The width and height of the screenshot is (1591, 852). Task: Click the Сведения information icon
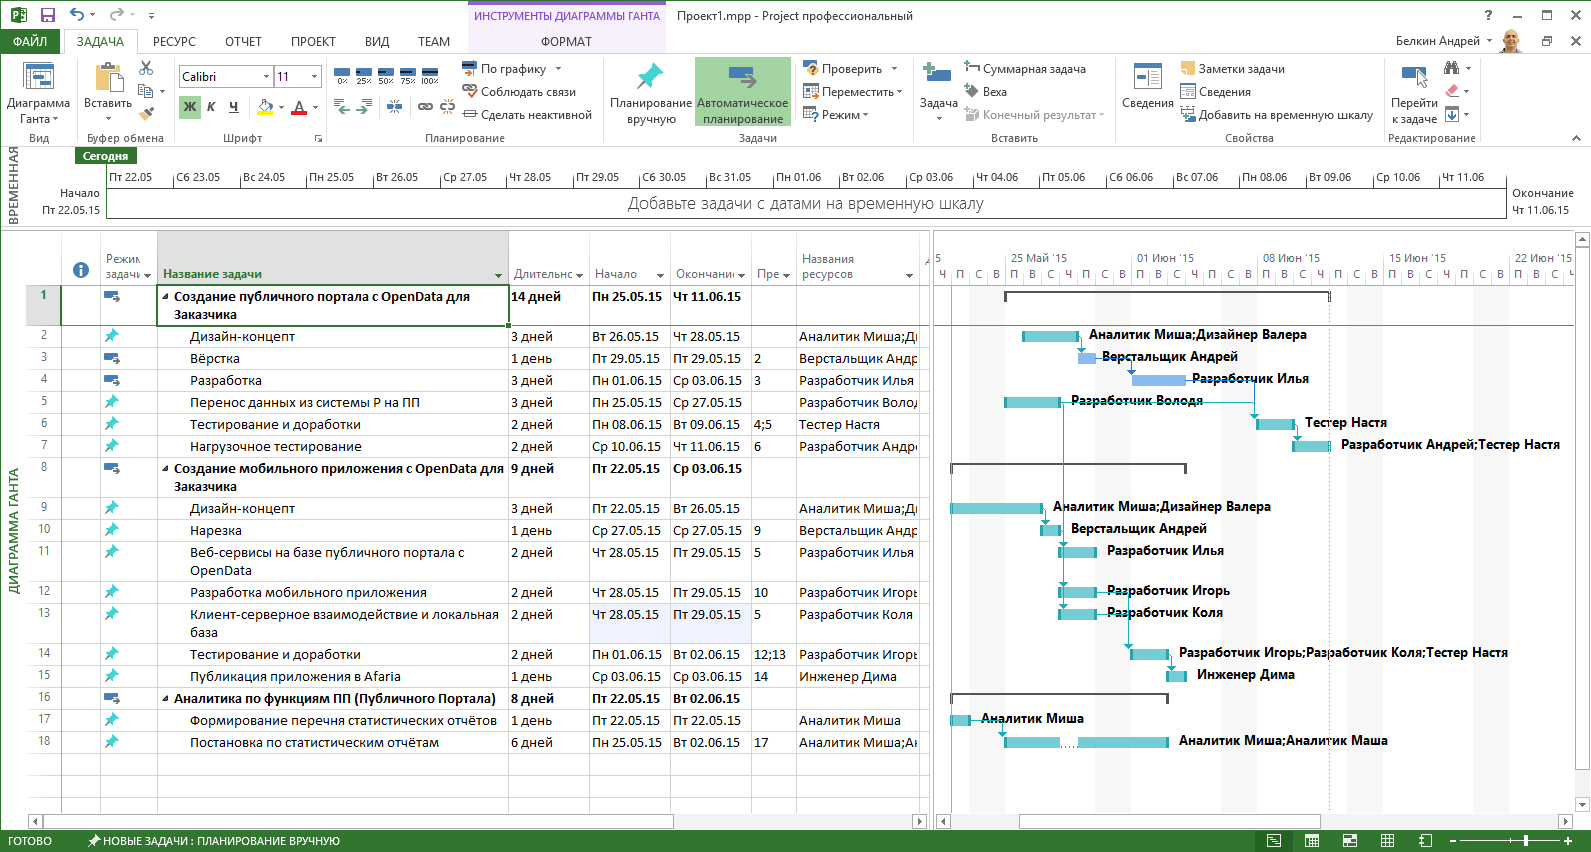point(1147,76)
